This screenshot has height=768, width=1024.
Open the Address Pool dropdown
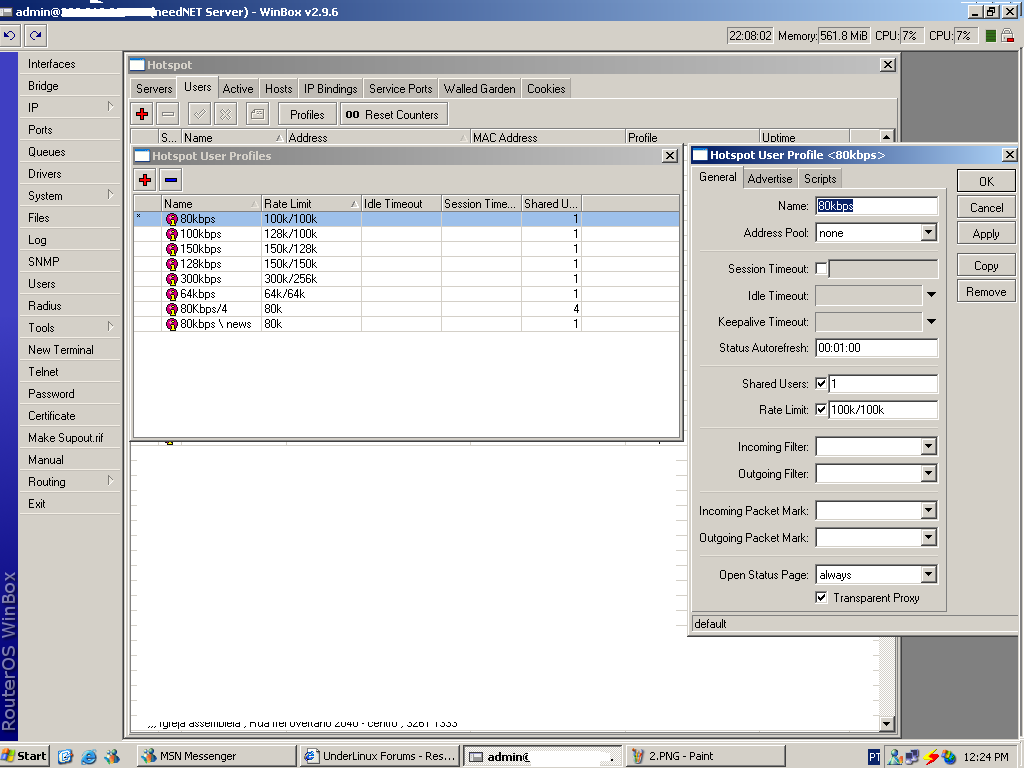(x=928, y=233)
